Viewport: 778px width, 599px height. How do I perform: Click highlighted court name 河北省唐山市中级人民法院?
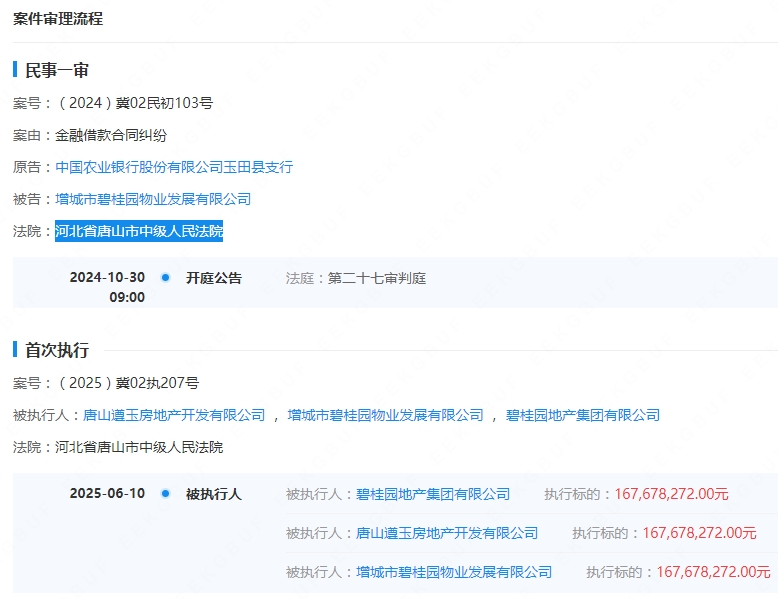(139, 231)
